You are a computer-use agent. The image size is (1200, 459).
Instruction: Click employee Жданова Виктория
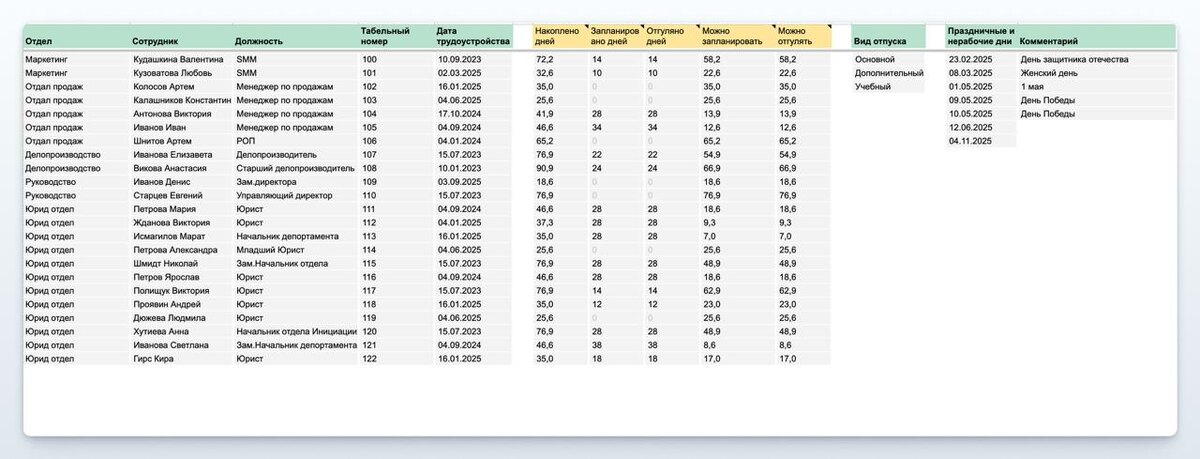click(170, 222)
